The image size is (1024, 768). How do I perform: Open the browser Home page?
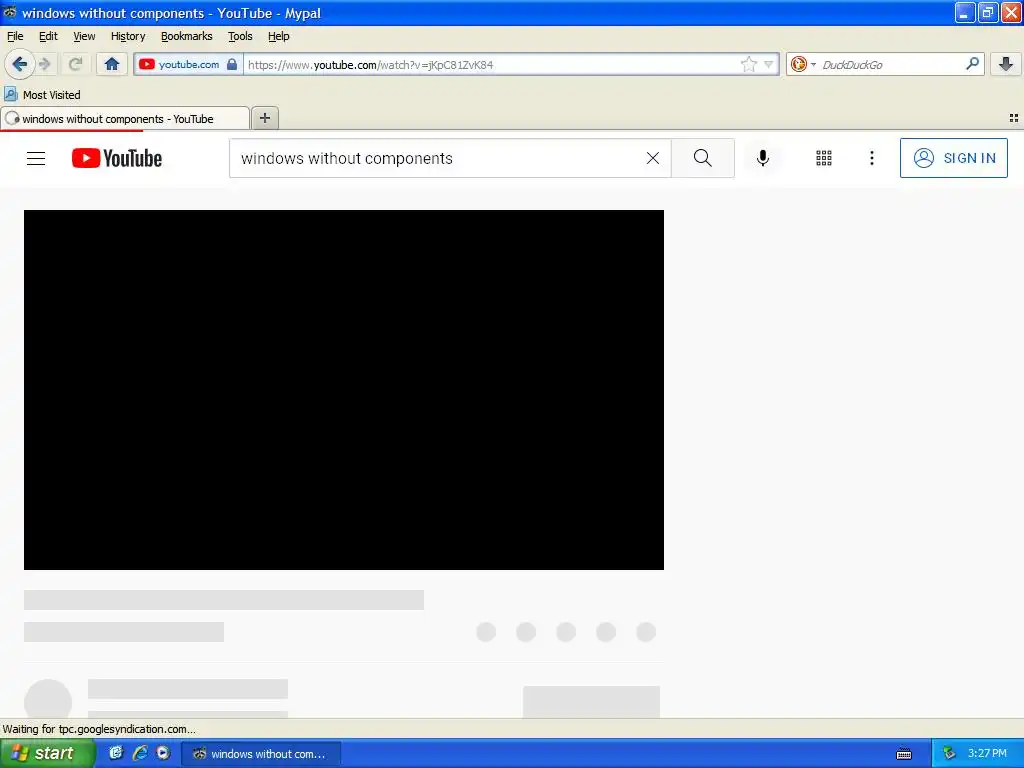(x=112, y=64)
